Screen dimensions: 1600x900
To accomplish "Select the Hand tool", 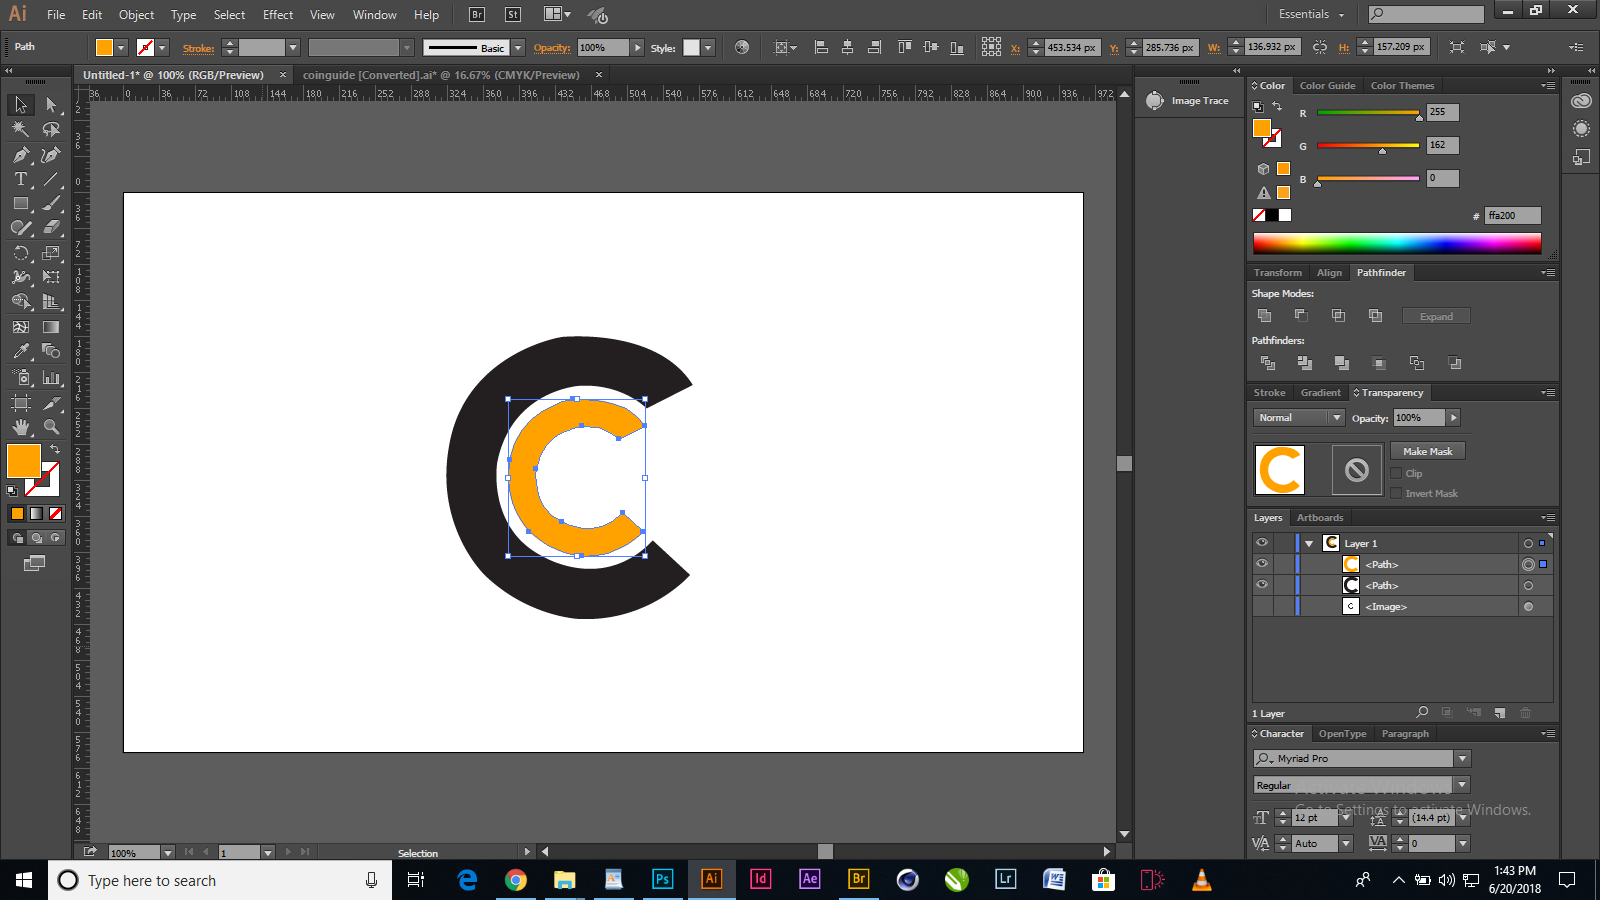I will [x=21, y=427].
